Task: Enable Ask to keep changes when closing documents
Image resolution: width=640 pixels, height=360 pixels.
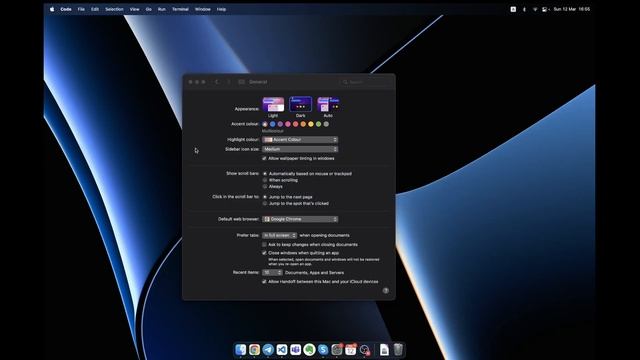Action: tap(264, 244)
